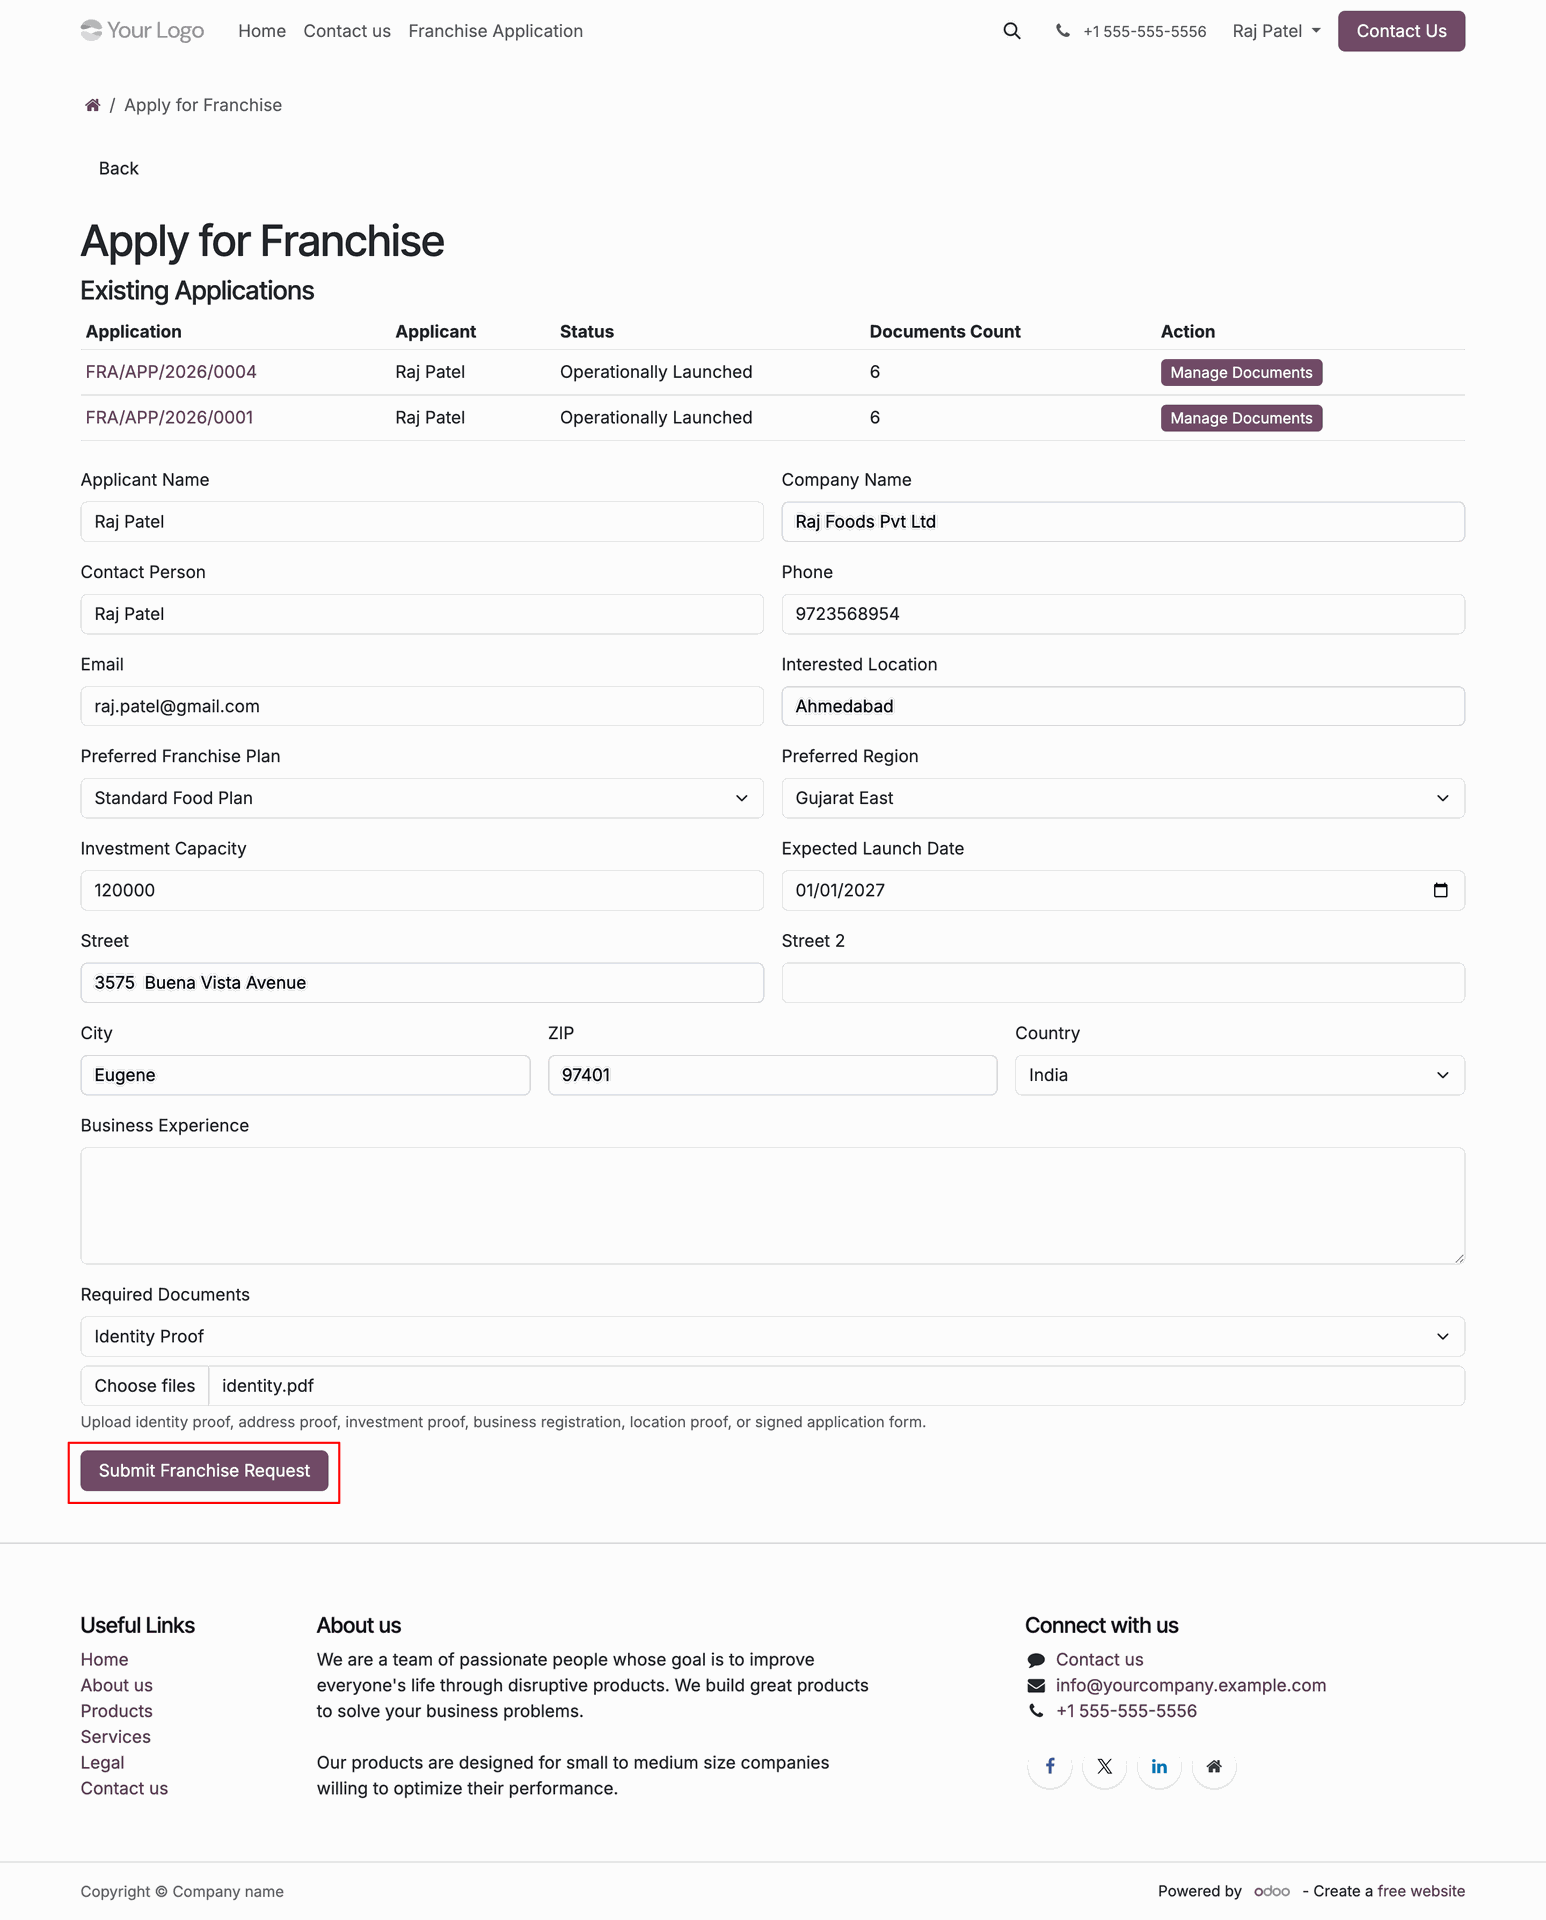
Task: Open the Country dropdown showing India
Action: pyautogui.click(x=1240, y=1075)
